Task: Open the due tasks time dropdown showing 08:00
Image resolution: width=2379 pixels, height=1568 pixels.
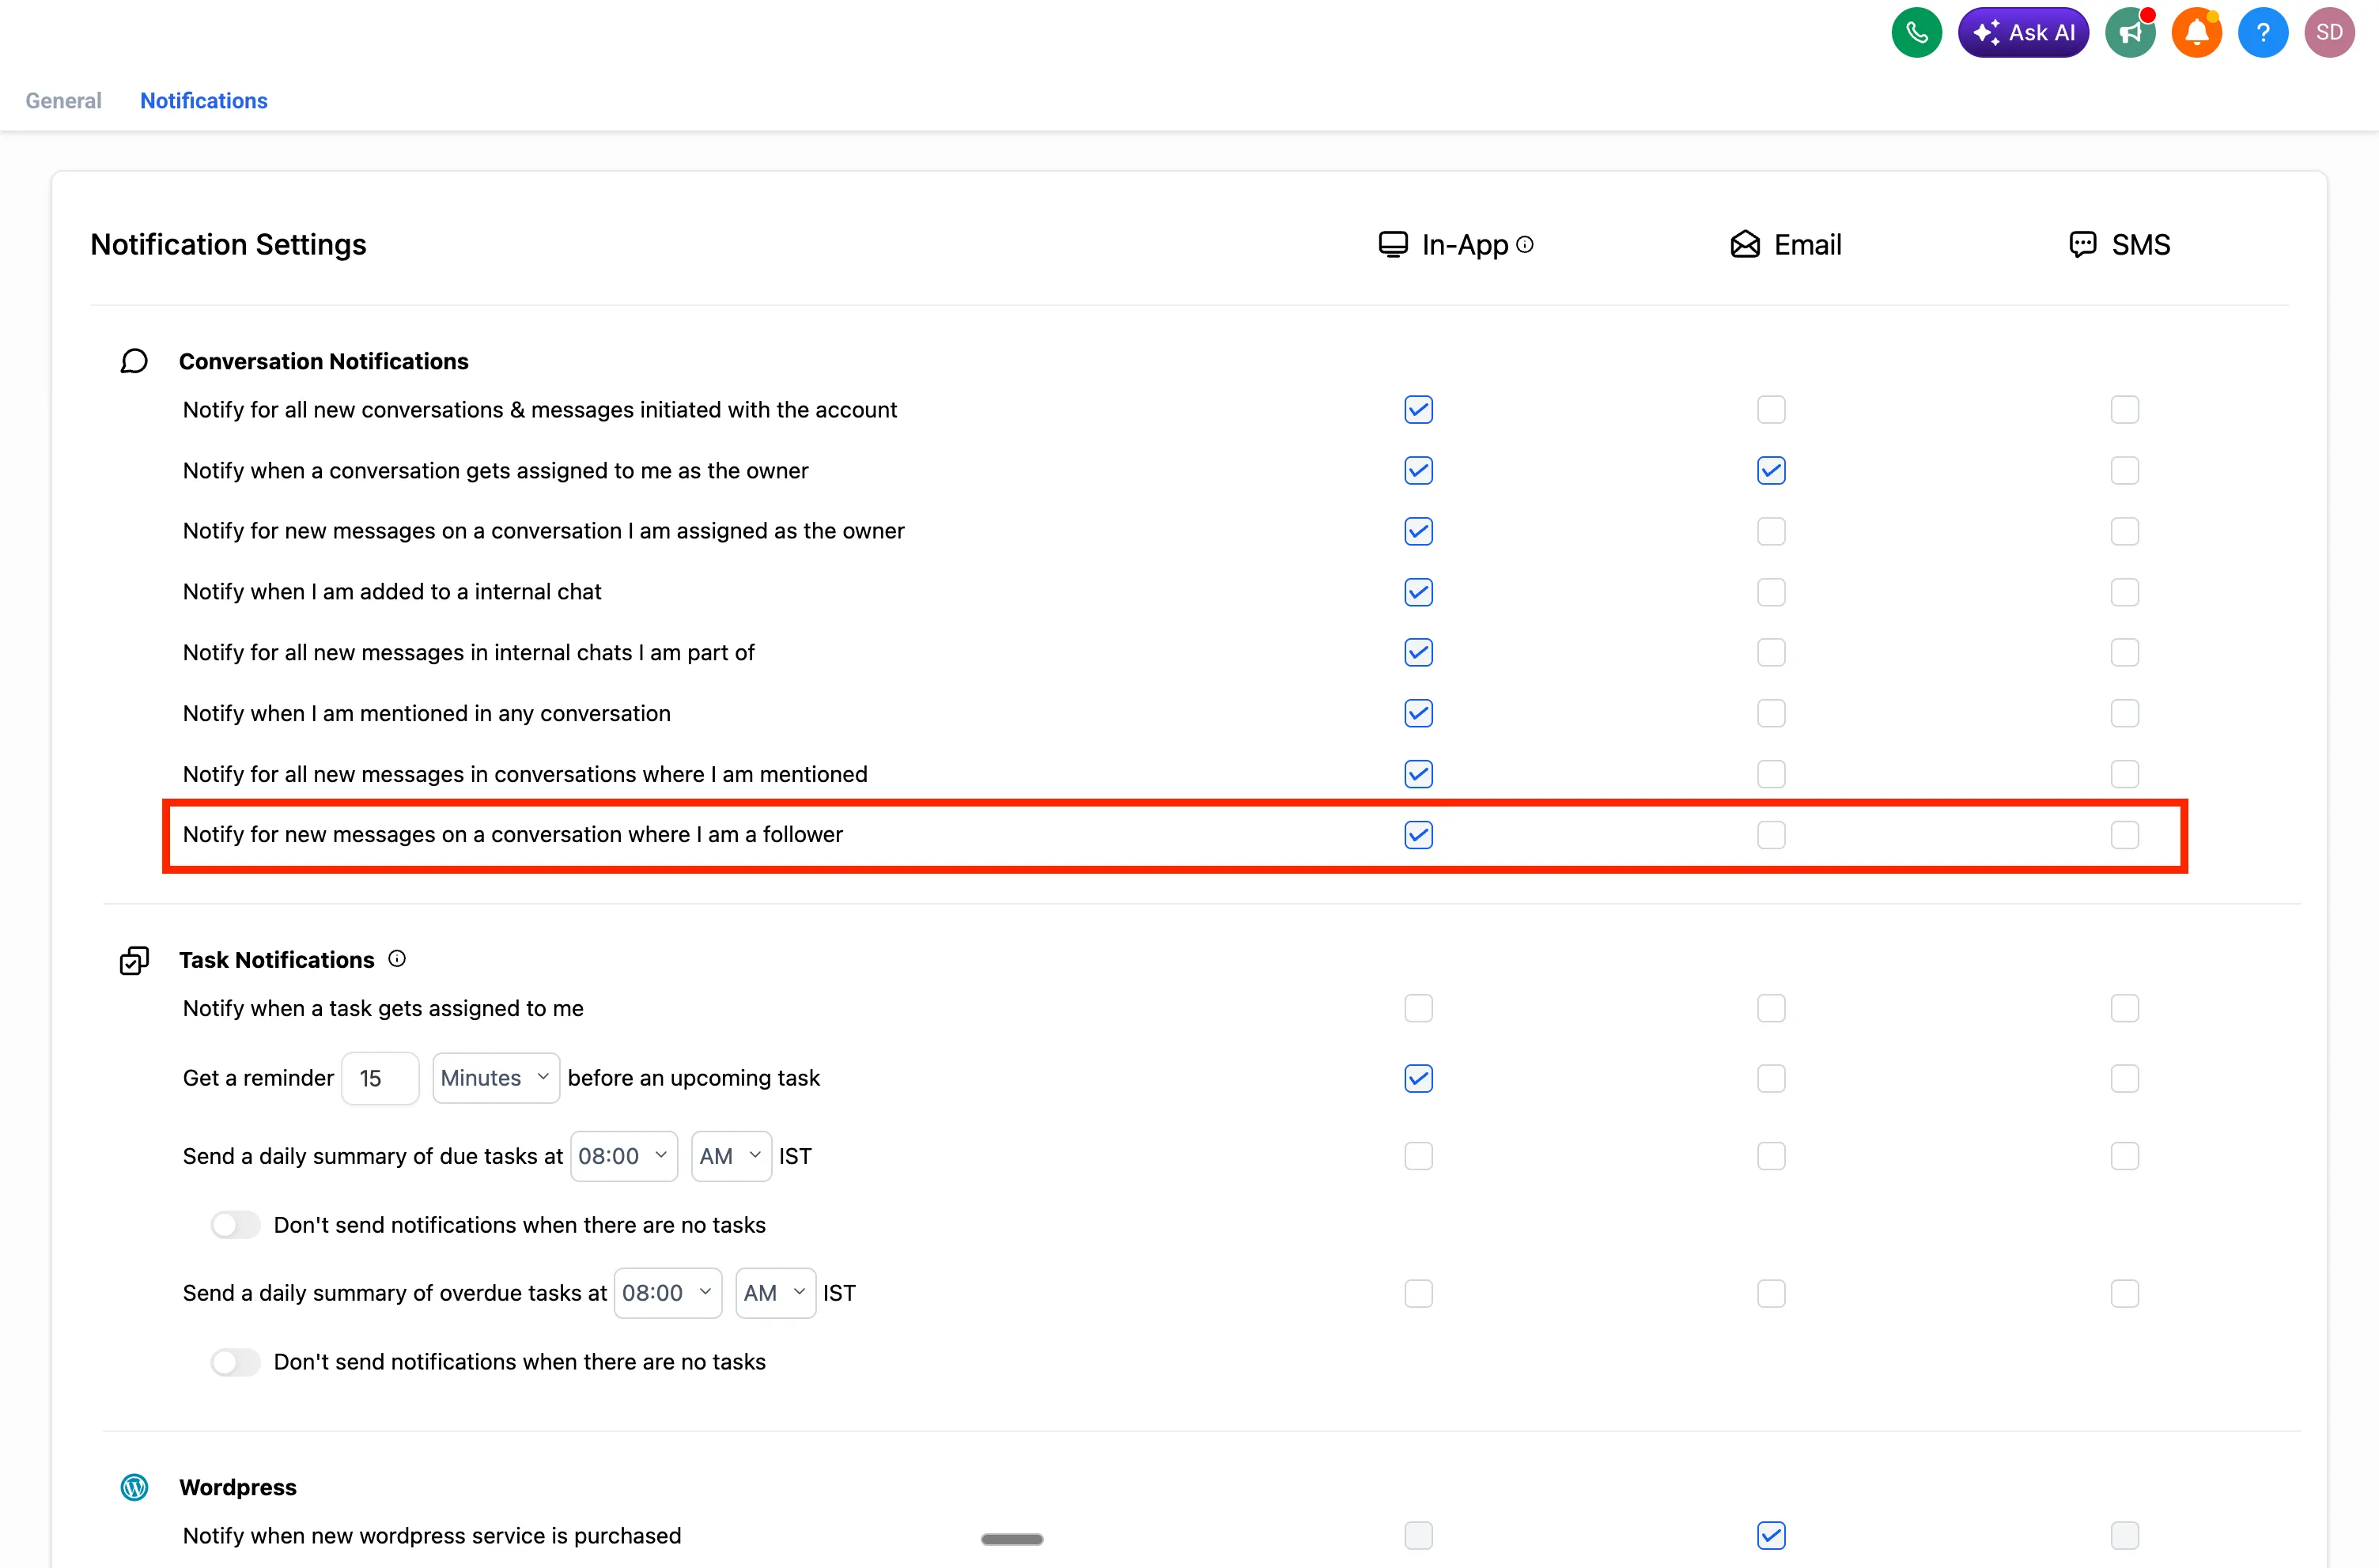Action: [623, 1155]
